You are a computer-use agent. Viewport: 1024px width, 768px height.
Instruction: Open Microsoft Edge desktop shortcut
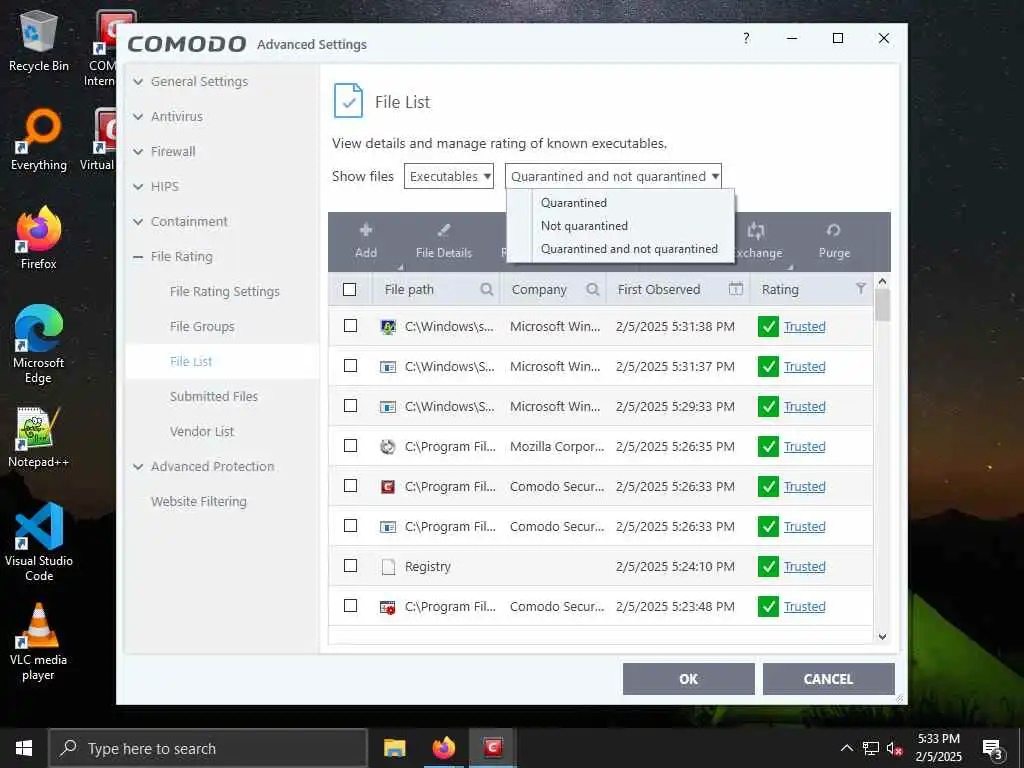pyautogui.click(x=39, y=344)
